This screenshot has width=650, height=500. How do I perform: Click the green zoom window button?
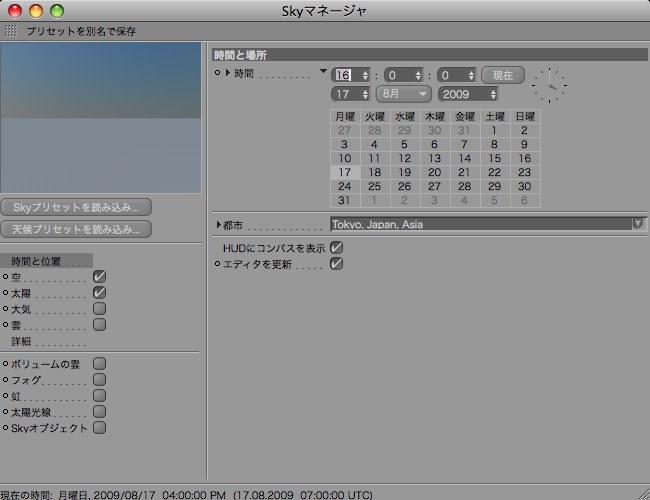(x=57, y=11)
